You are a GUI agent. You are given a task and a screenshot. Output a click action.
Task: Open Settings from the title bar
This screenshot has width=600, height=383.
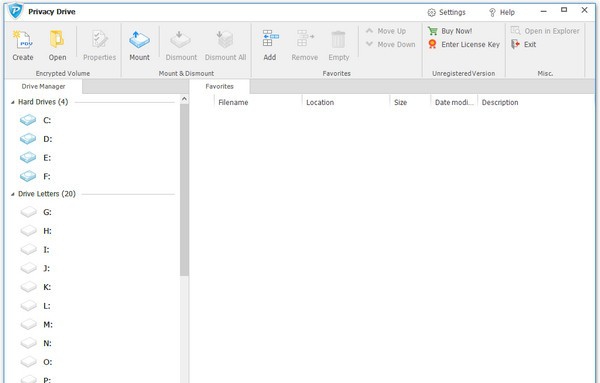click(x=446, y=12)
